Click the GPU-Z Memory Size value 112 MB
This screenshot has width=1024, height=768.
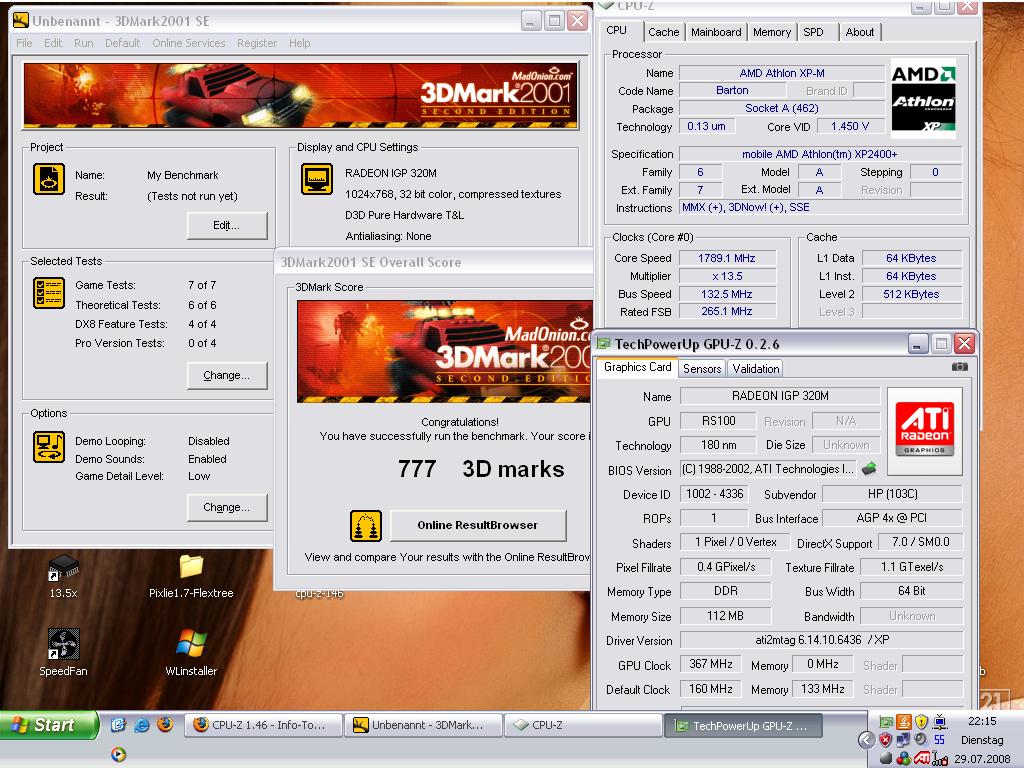pyautogui.click(x=726, y=616)
